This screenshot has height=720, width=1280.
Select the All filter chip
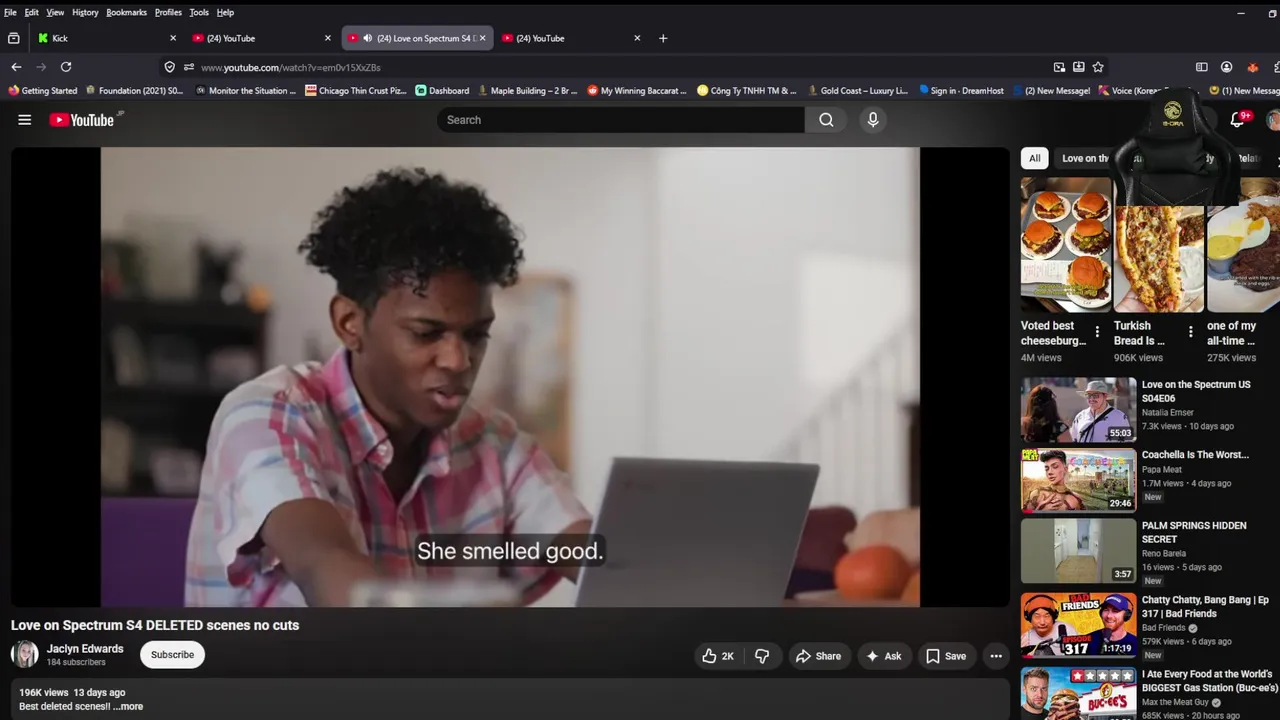click(x=1034, y=158)
